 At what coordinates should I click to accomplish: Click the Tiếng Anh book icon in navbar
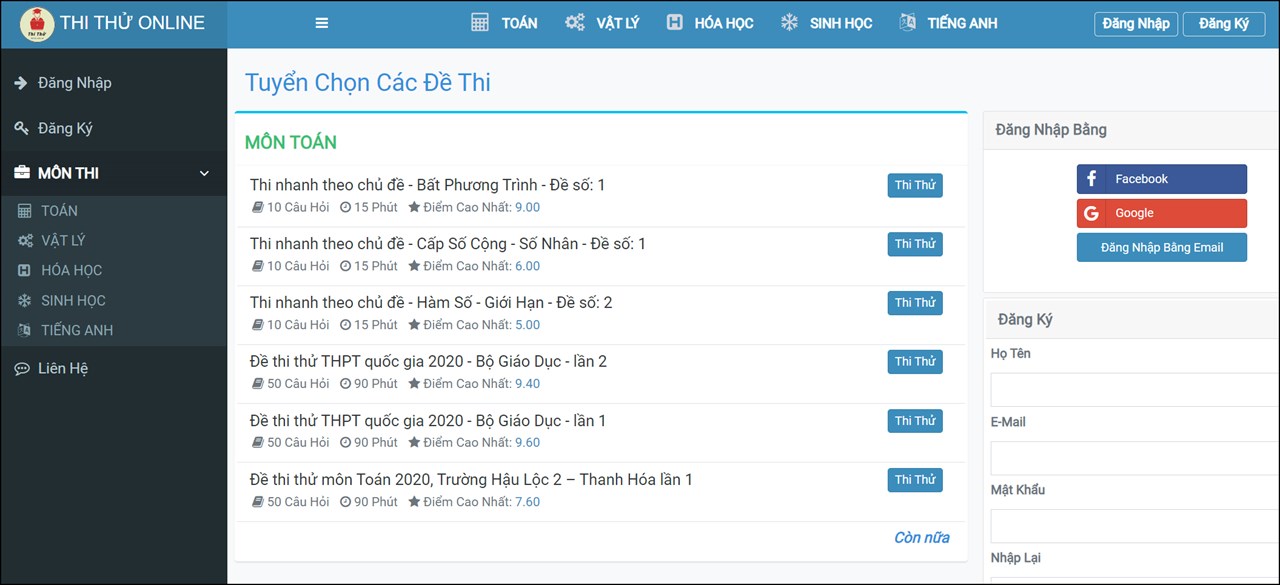point(908,23)
